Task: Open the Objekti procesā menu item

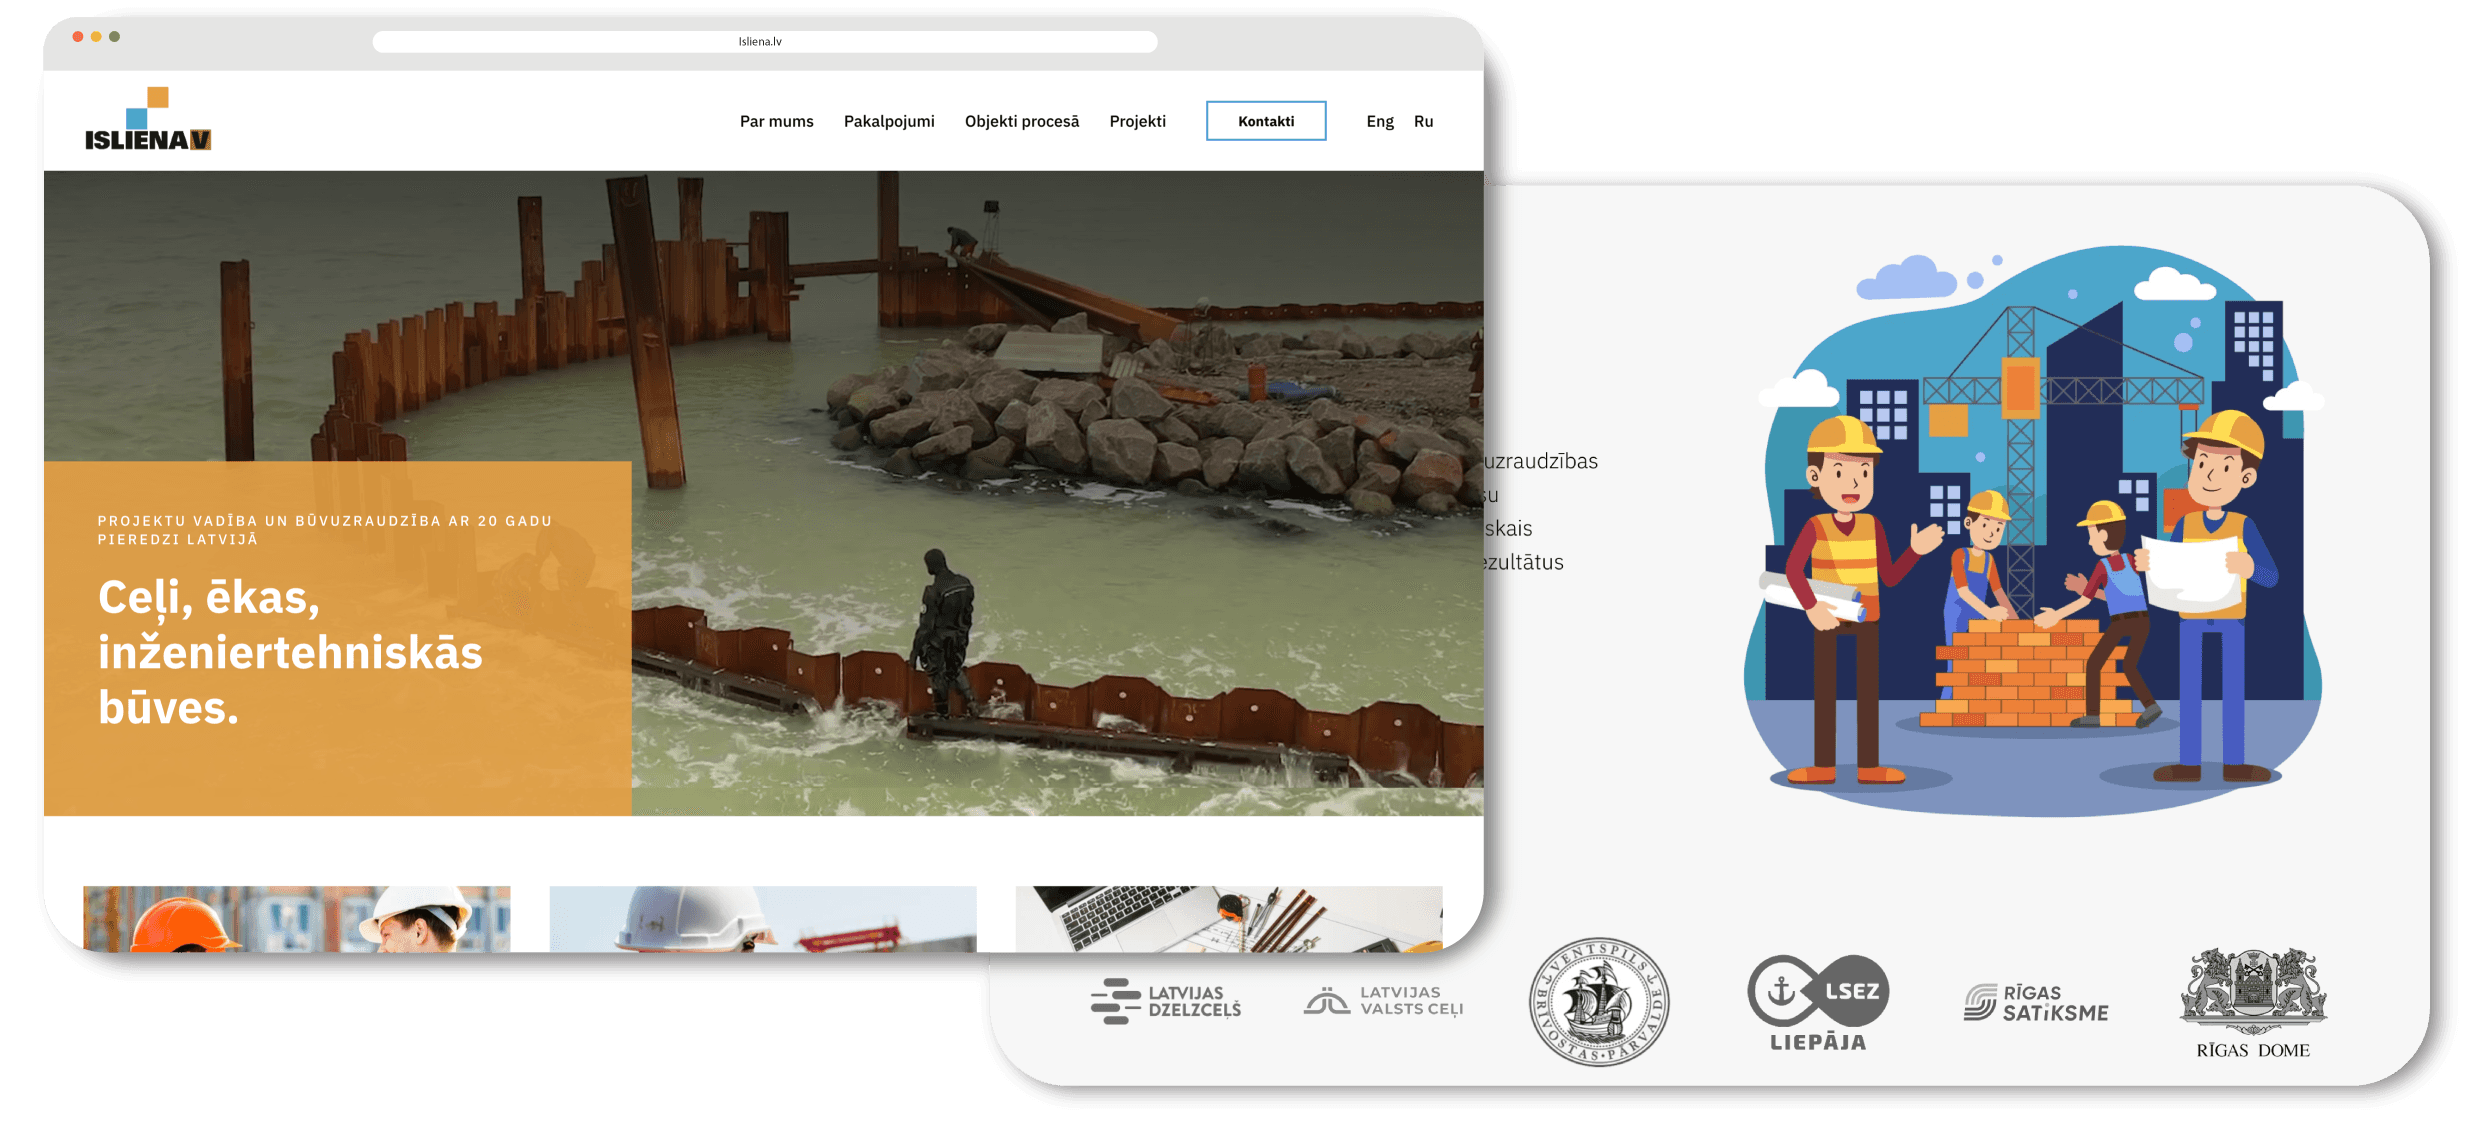Action: tap(1021, 121)
